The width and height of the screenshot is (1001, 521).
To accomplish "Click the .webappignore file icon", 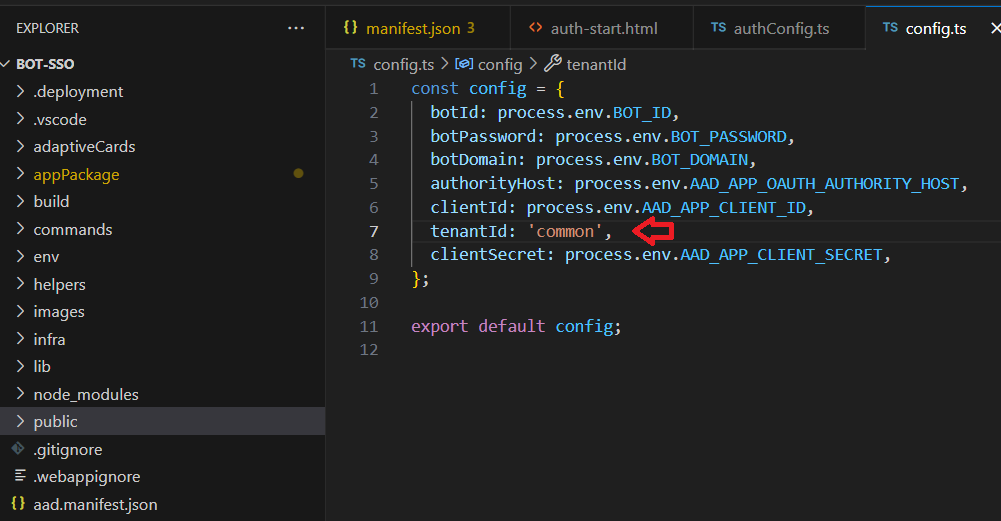I will [x=18, y=477].
